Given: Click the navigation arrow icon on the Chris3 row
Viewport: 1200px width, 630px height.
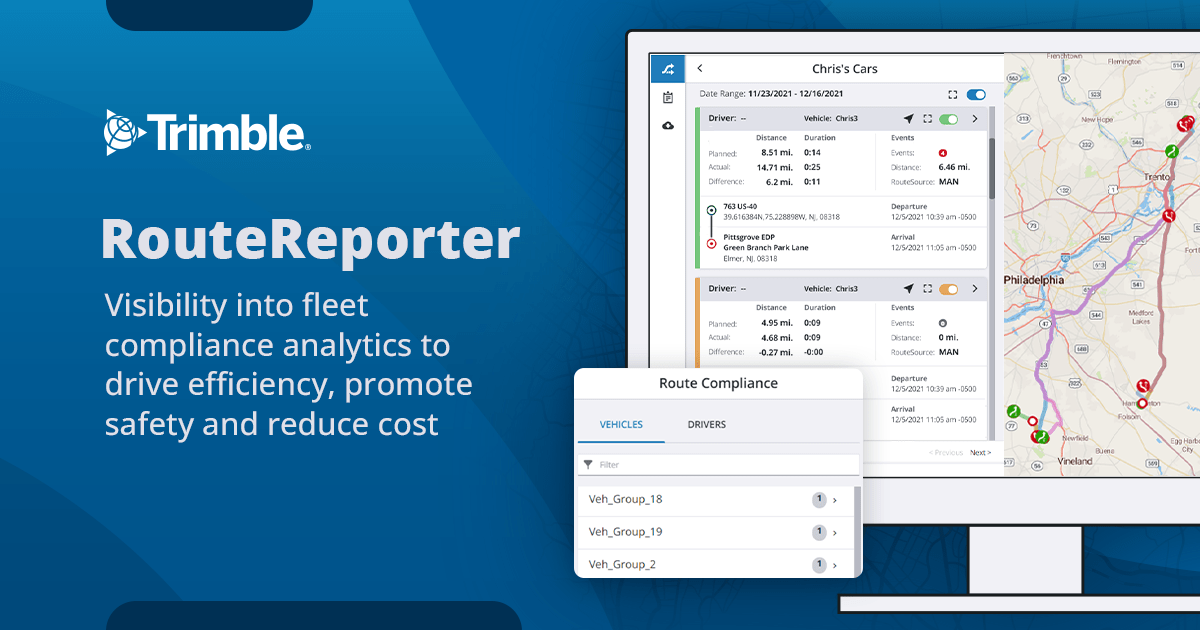Looking at the screenshot, I should (910, 118).
